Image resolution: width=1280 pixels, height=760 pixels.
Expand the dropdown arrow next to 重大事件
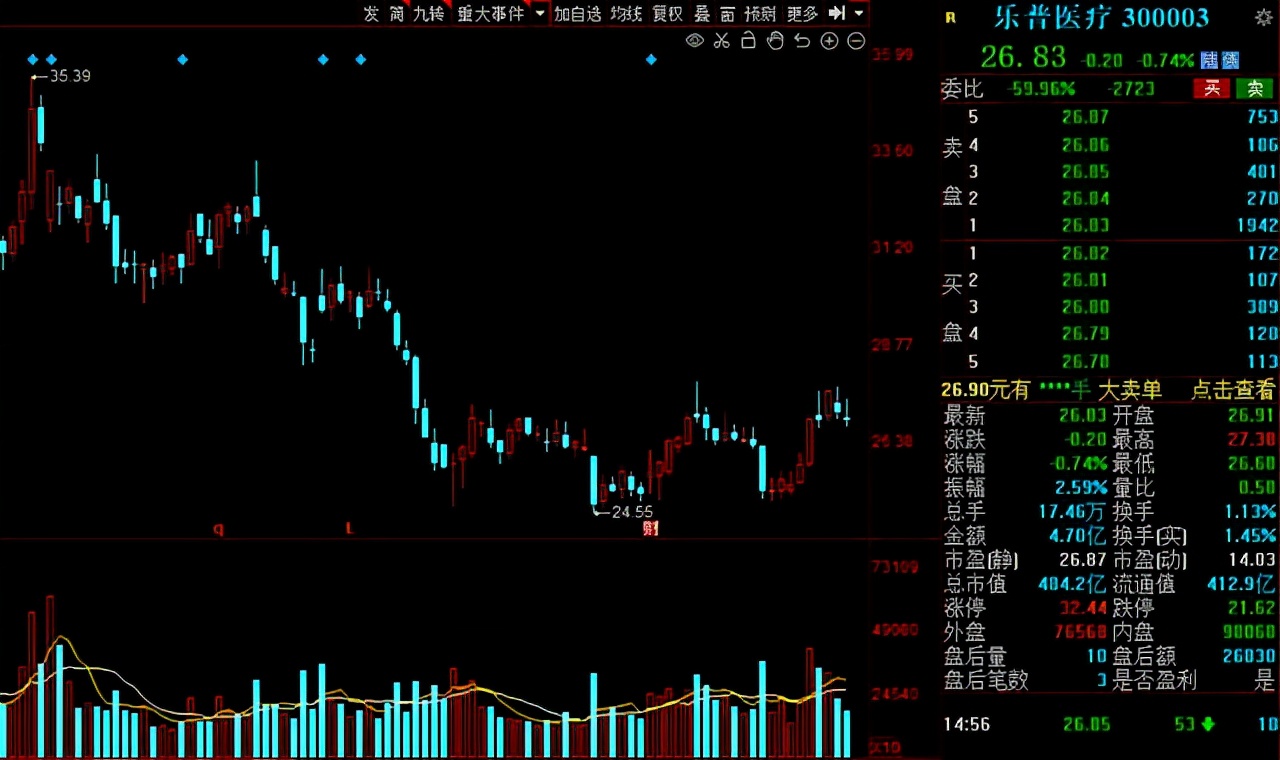[x=540, y=13]
